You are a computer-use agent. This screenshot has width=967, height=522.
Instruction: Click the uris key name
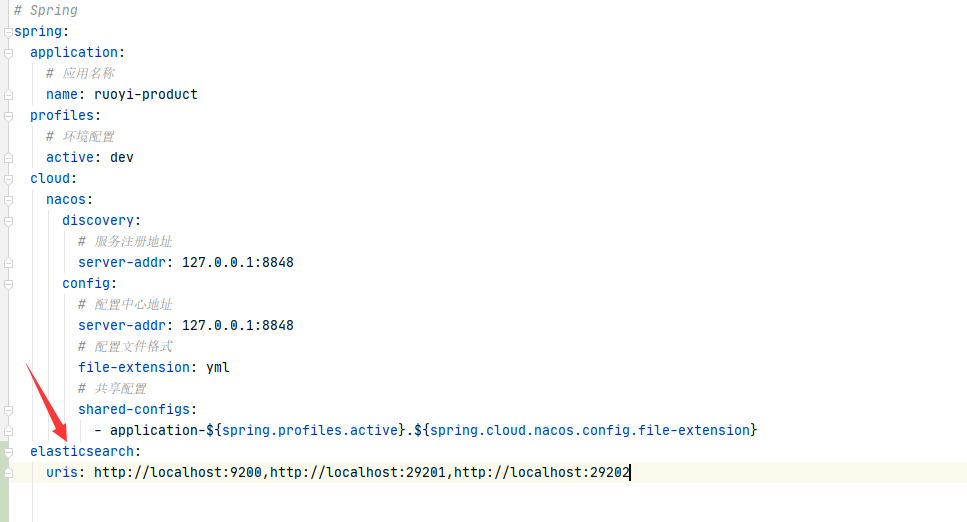click(x=62, y=472)
